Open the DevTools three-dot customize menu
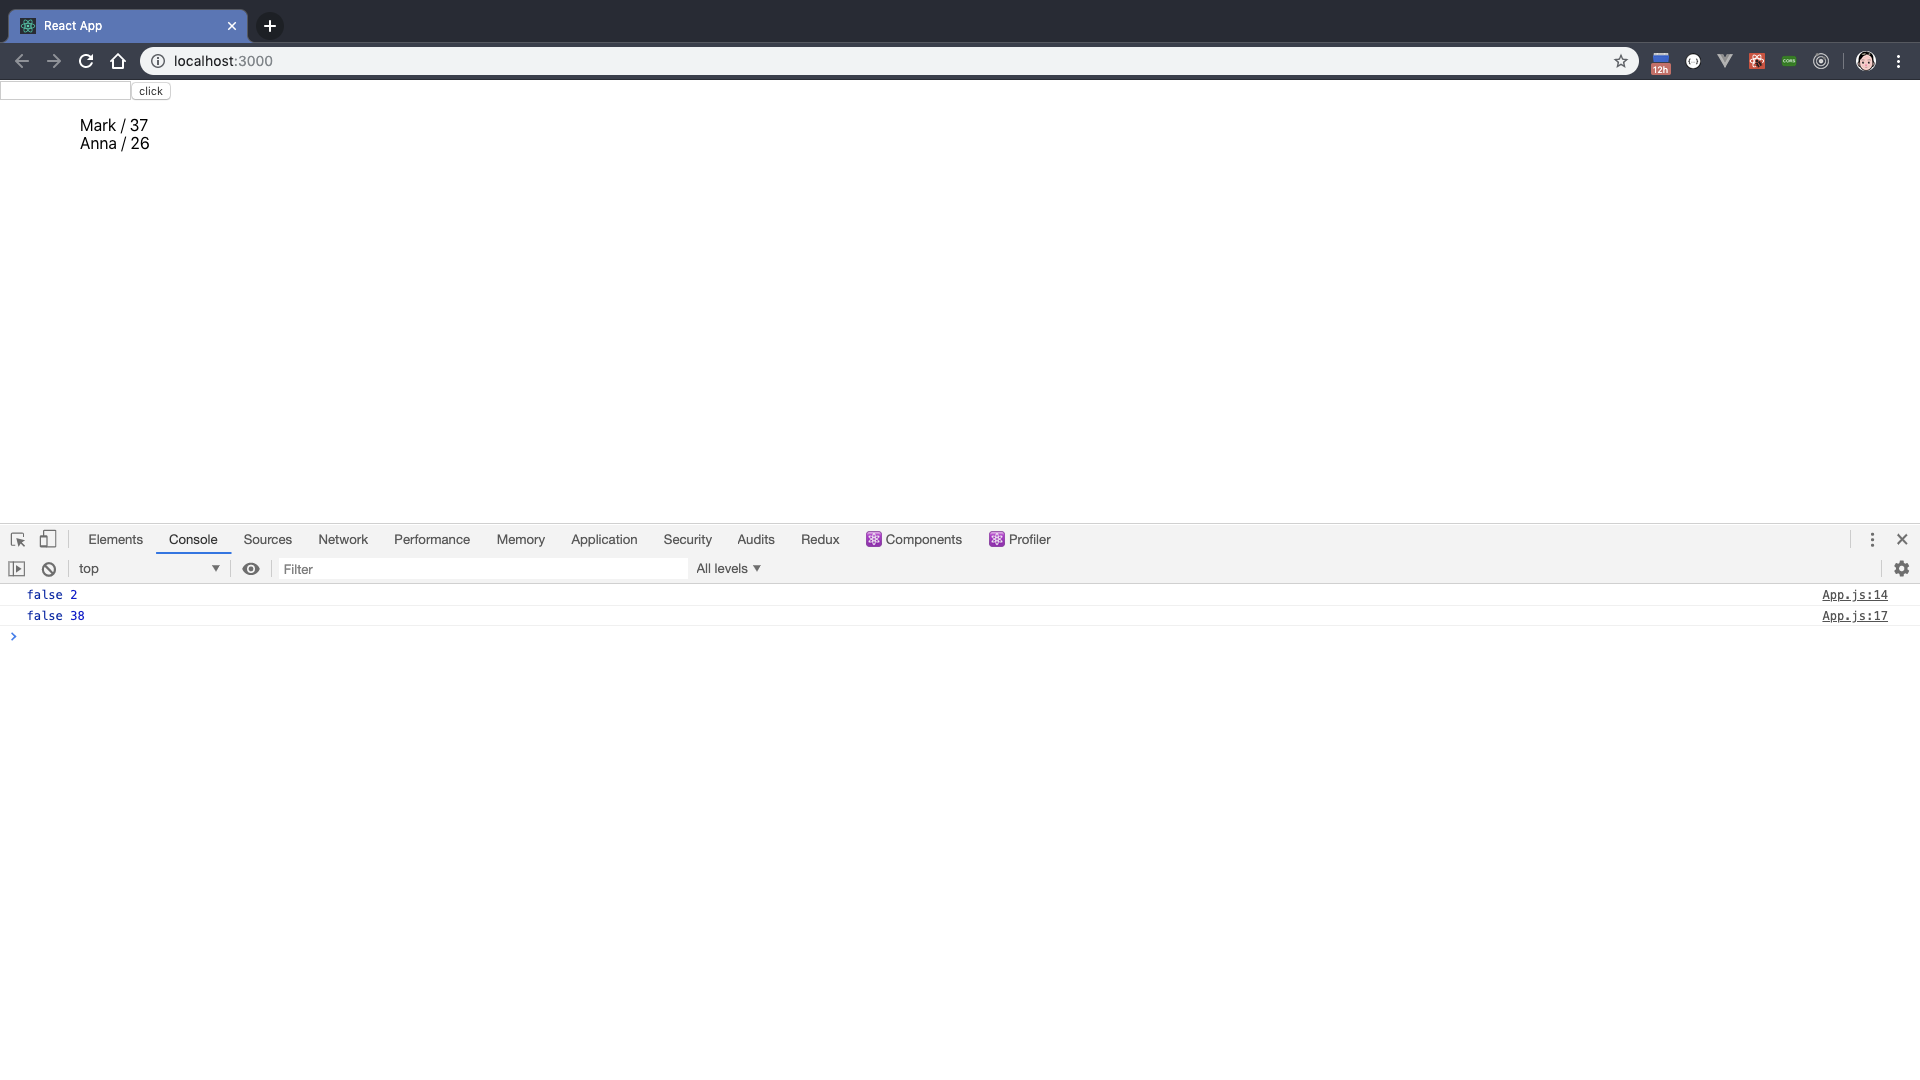This screenshot has height=1080, width=1920. click(x=1872, y=540)
